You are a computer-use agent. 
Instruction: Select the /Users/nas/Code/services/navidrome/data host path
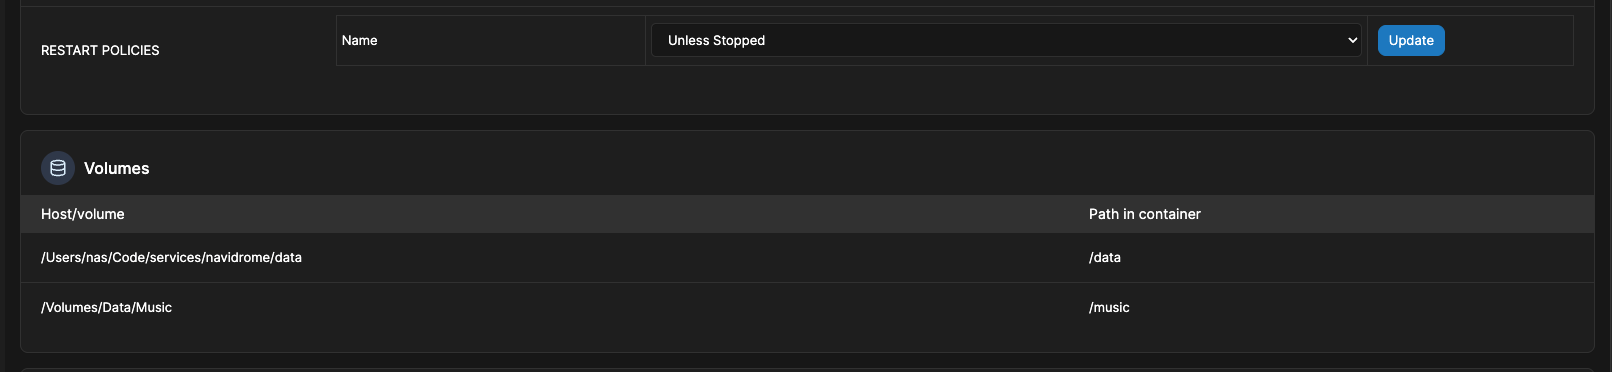(171, 257)
